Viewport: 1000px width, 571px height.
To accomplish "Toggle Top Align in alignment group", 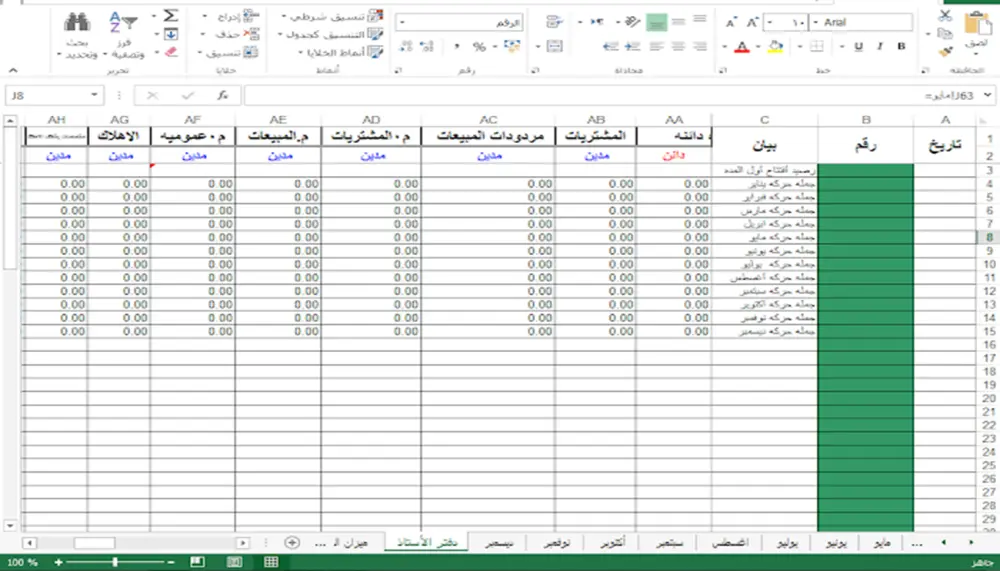I will [x=700, y=21].
